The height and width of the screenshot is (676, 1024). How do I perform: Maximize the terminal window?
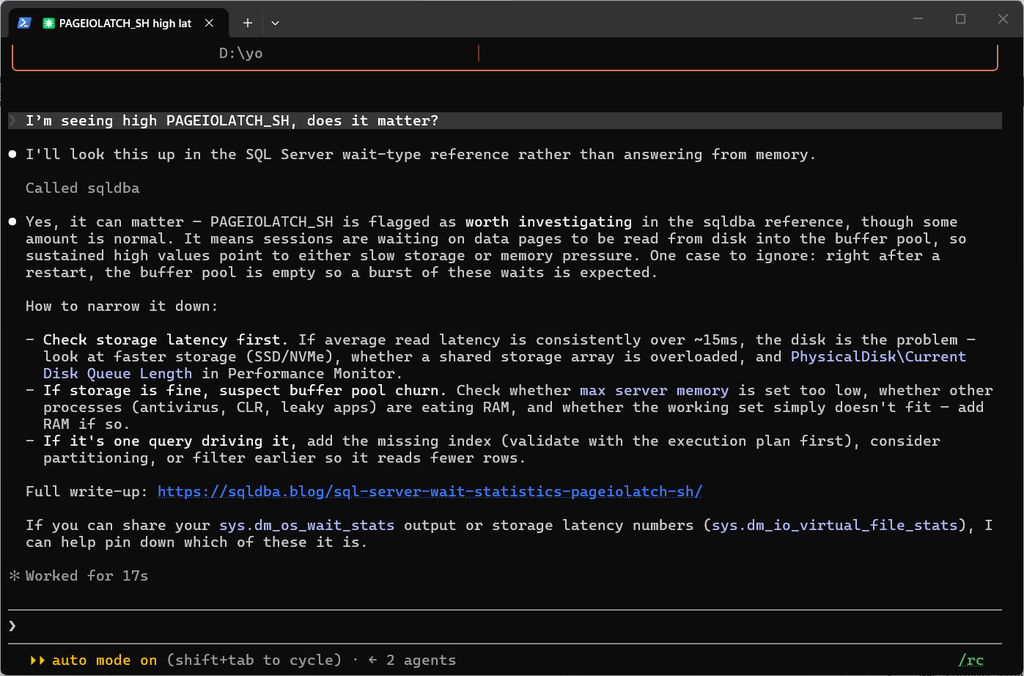[961, 19]
